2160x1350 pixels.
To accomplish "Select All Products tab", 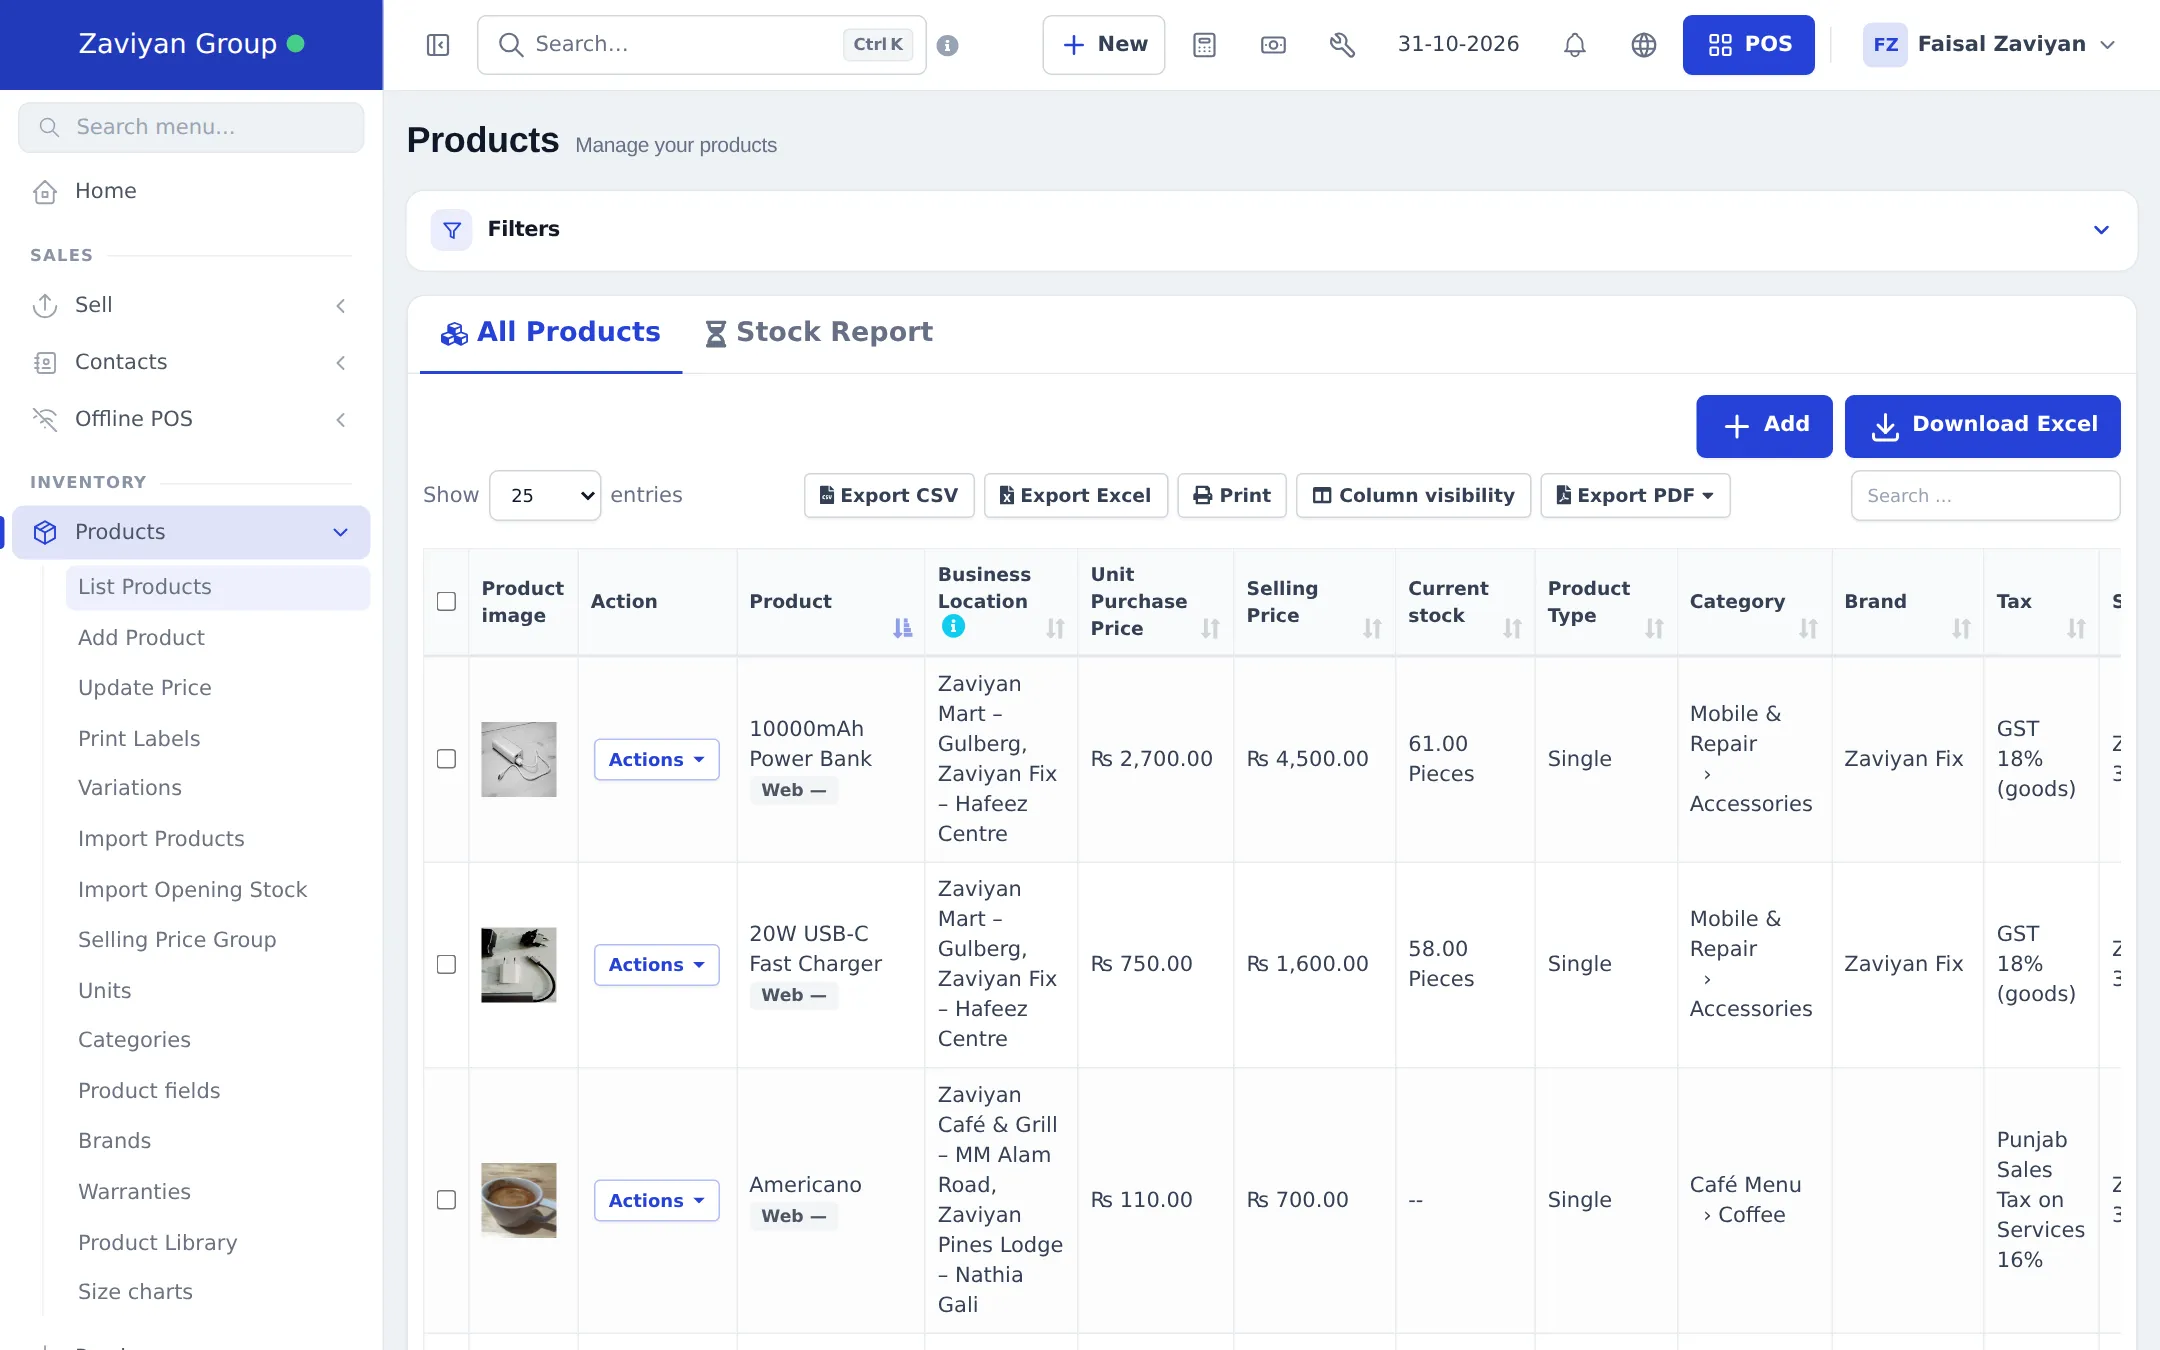I will click(x=550, y=332).
